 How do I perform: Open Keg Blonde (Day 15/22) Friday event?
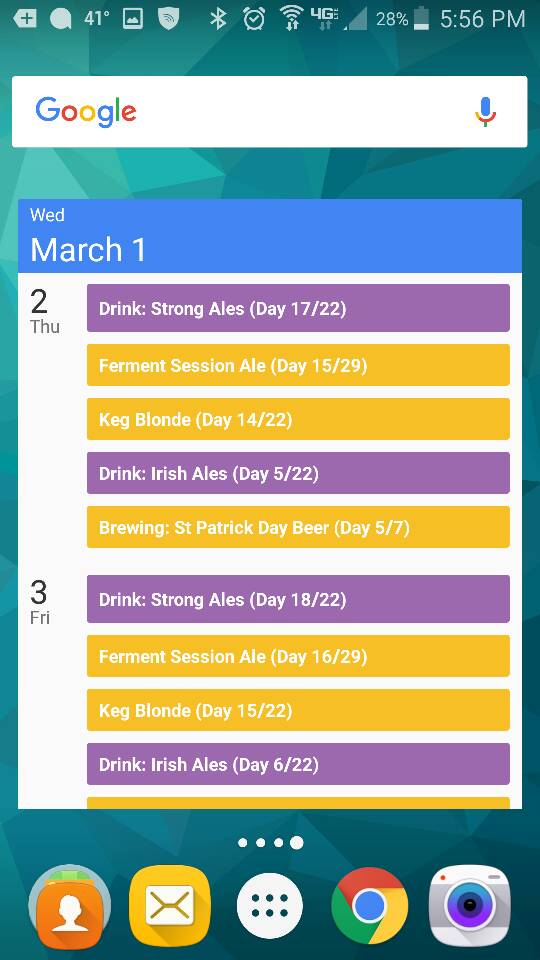(x=298, y=710)
